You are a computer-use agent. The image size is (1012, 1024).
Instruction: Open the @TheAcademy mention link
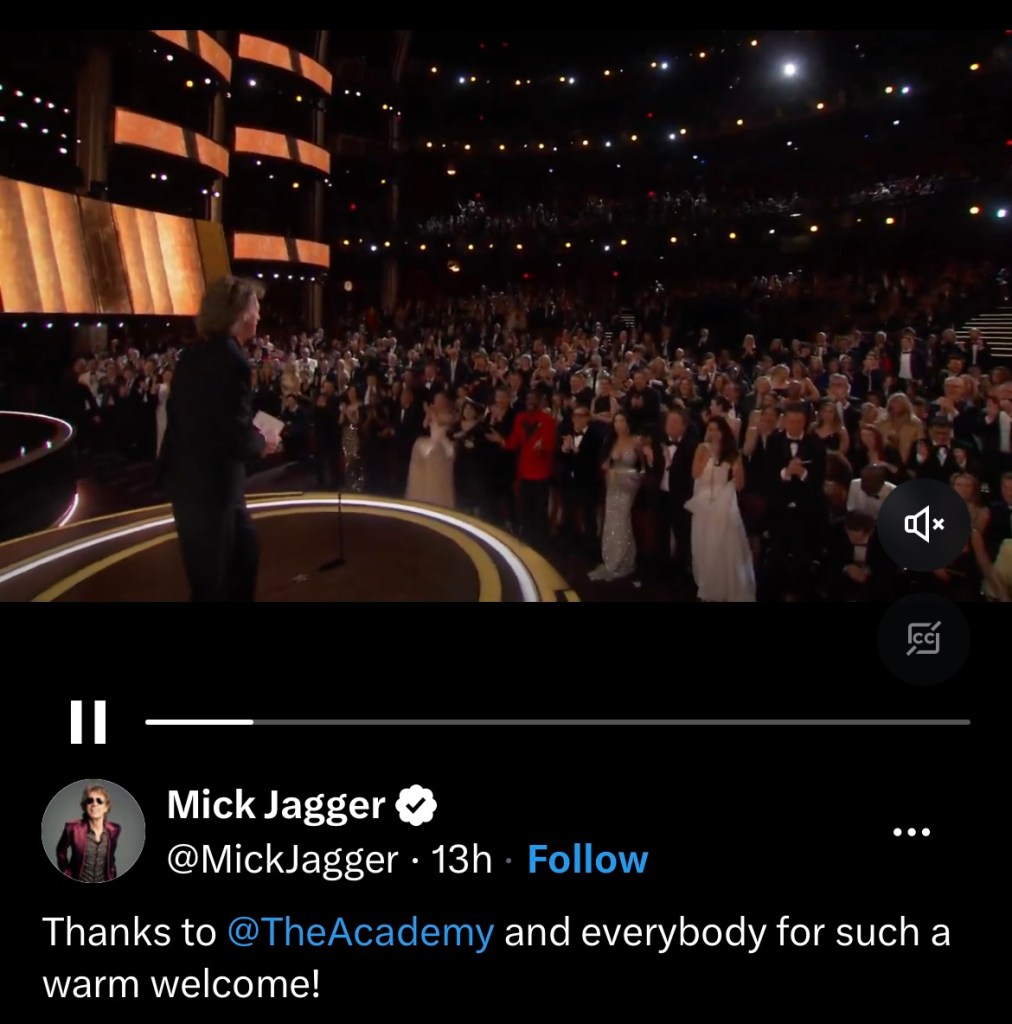click(360, 932)
